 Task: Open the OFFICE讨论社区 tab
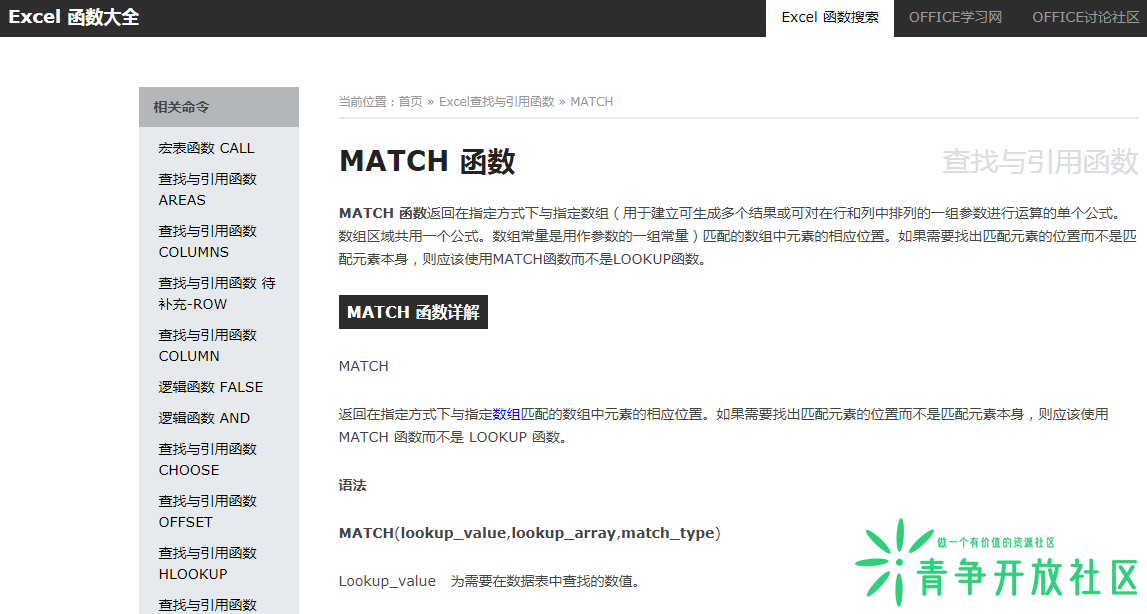pyautogui.click(x=1086, y=18)
